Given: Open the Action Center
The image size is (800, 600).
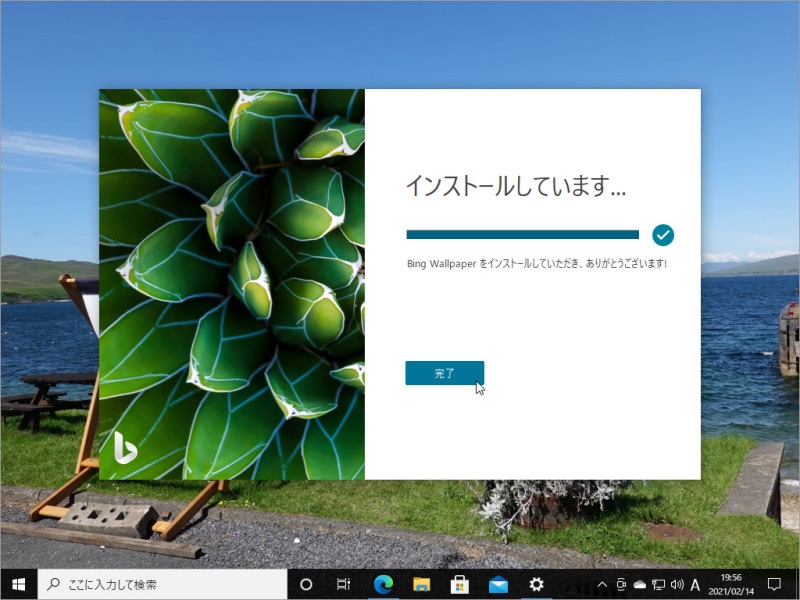Looking at the screenshot, I should [x=777, y=583].
